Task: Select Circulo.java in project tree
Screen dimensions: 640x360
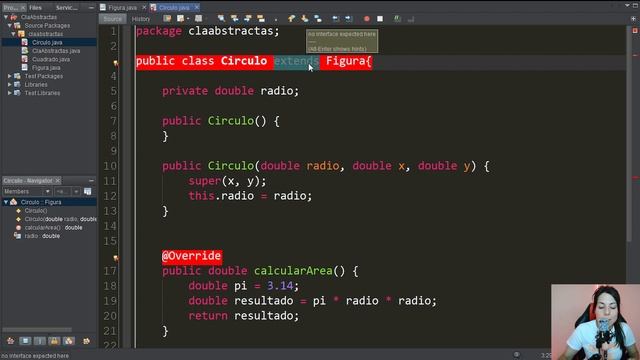Action: [x=47, y=42]
